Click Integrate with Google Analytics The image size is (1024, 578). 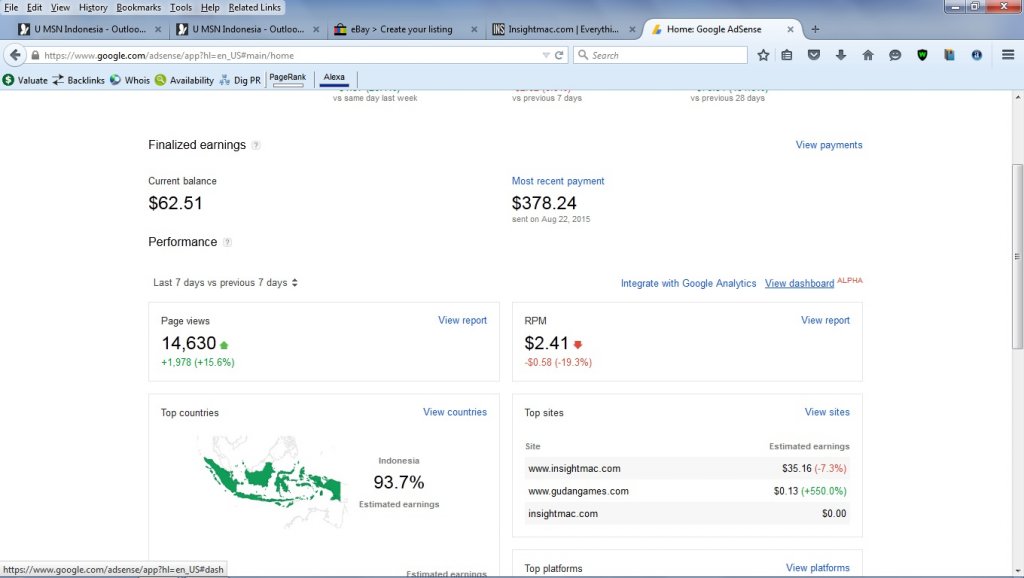pyautogui.click(x=688, y=283)
